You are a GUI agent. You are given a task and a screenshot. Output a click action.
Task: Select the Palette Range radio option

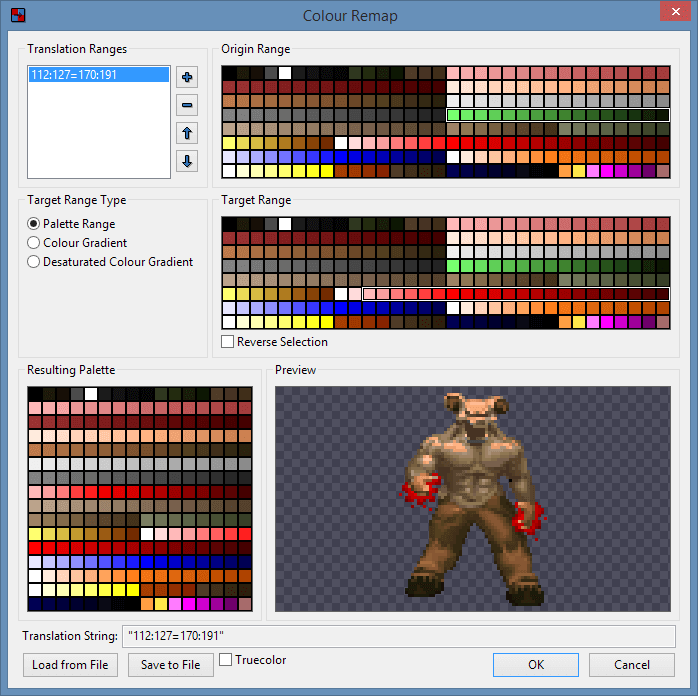click(x=34, y=224)
